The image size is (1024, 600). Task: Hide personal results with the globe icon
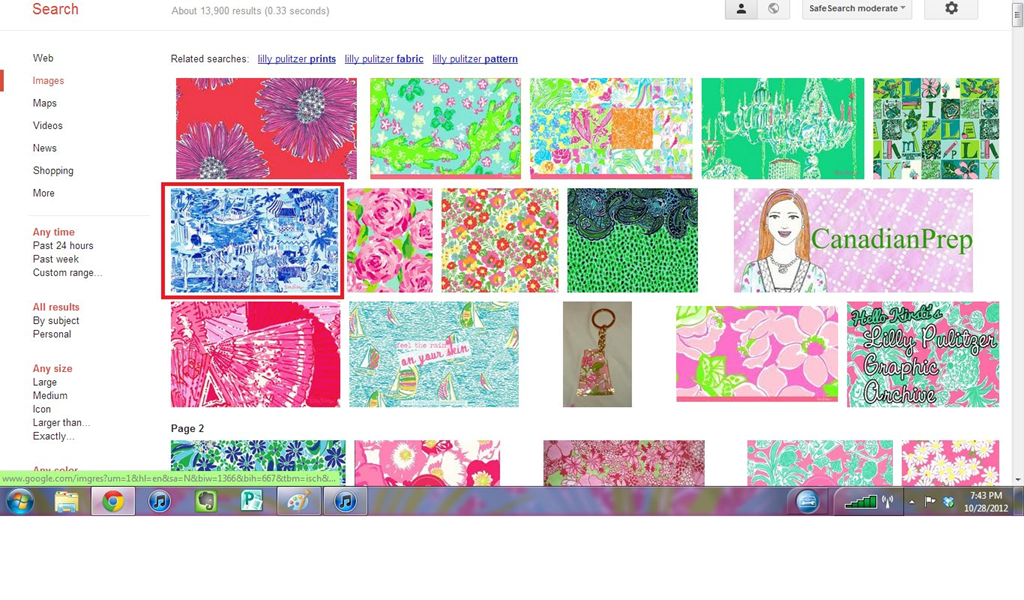tap(773, 8)
